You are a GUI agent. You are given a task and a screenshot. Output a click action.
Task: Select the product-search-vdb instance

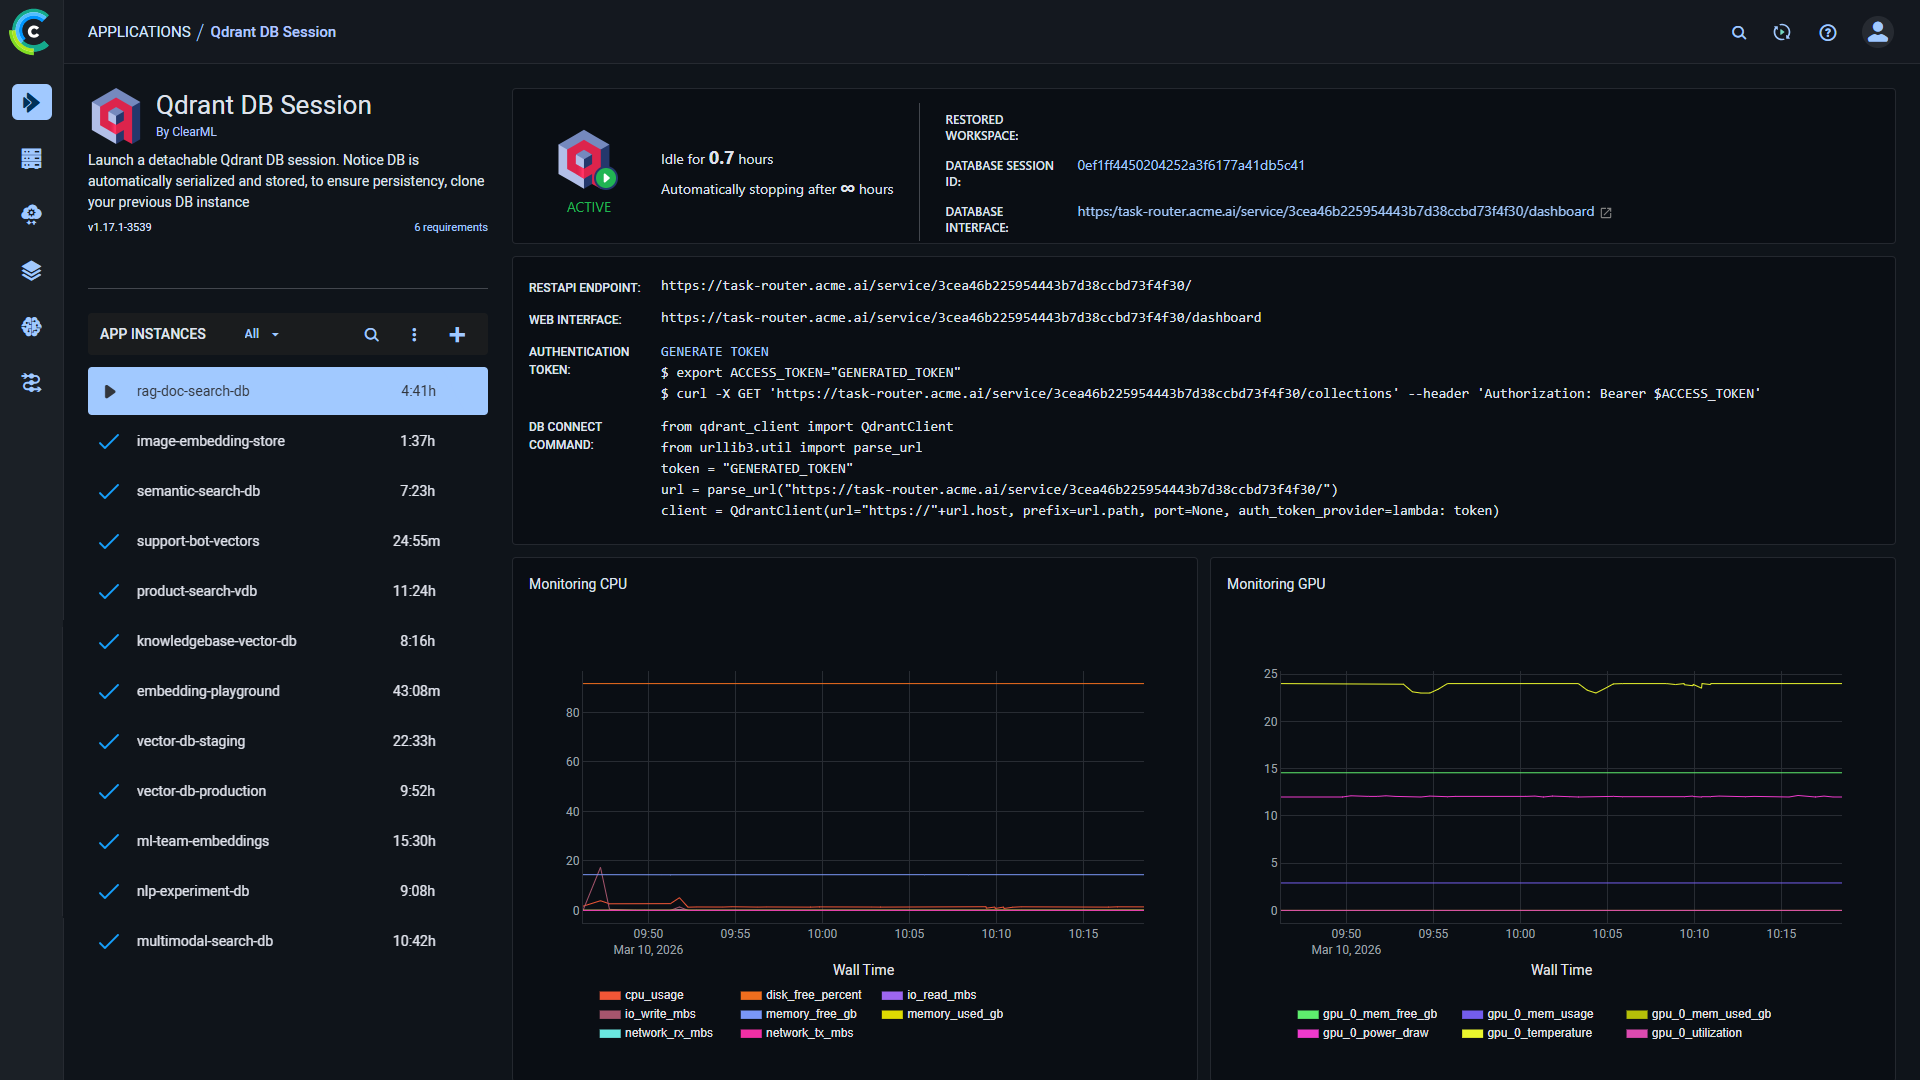pyautogui.click(x=288, y=591)
